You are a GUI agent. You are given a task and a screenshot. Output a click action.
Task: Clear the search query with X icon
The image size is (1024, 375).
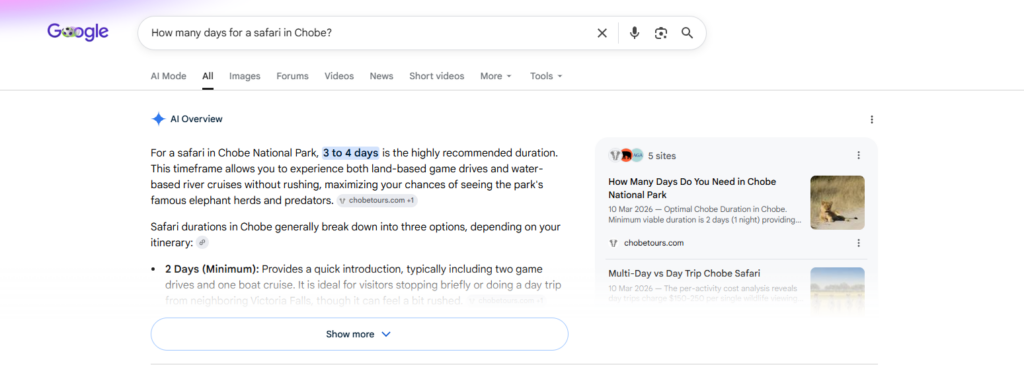tap(602, 33)
